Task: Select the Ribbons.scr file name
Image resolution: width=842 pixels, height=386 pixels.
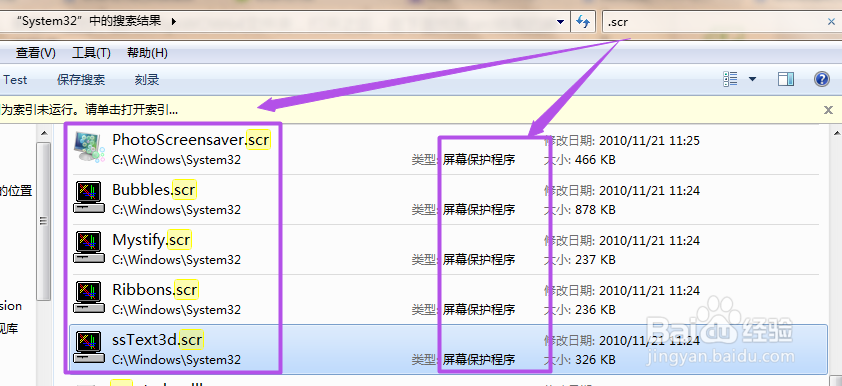Action: (x=155, y=290)
